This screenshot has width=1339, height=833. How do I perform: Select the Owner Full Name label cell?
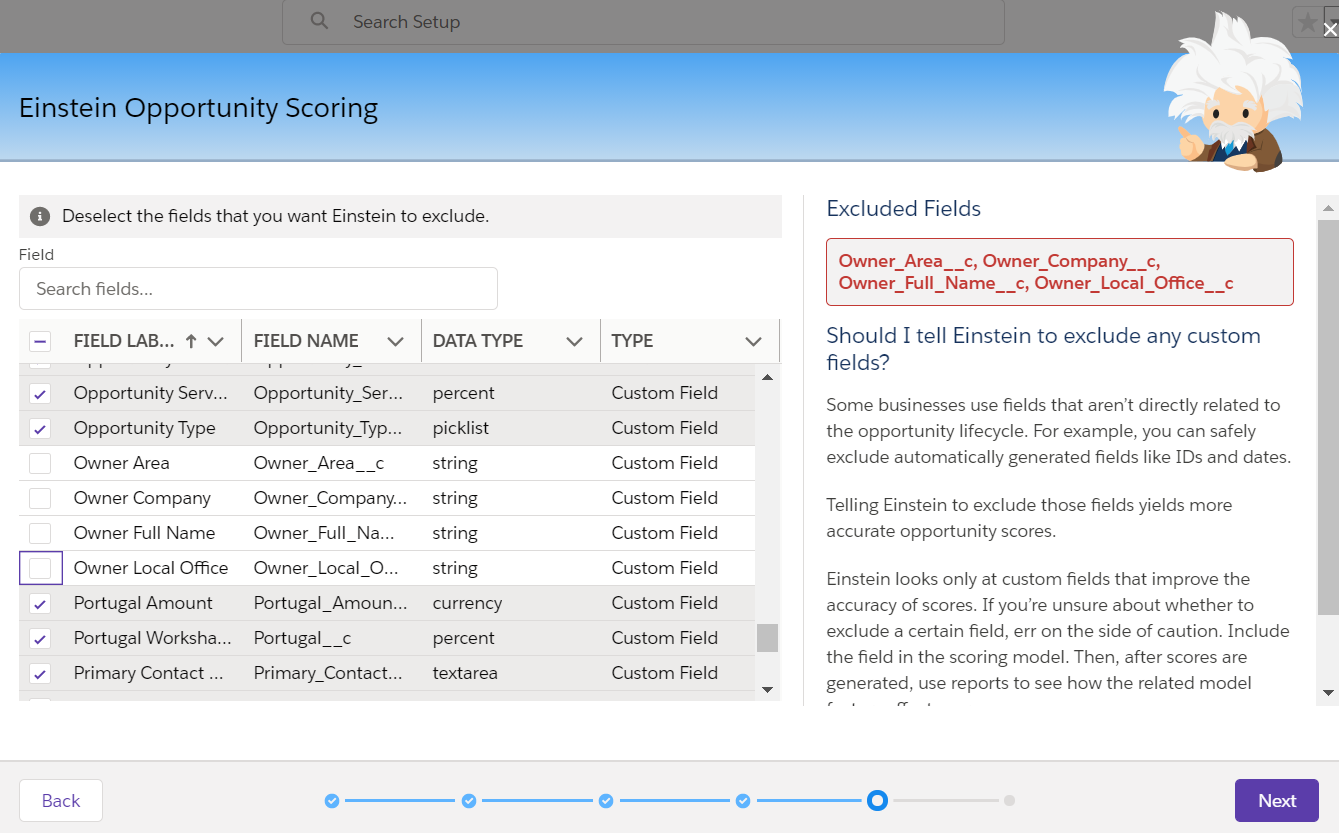coord(145,533)
